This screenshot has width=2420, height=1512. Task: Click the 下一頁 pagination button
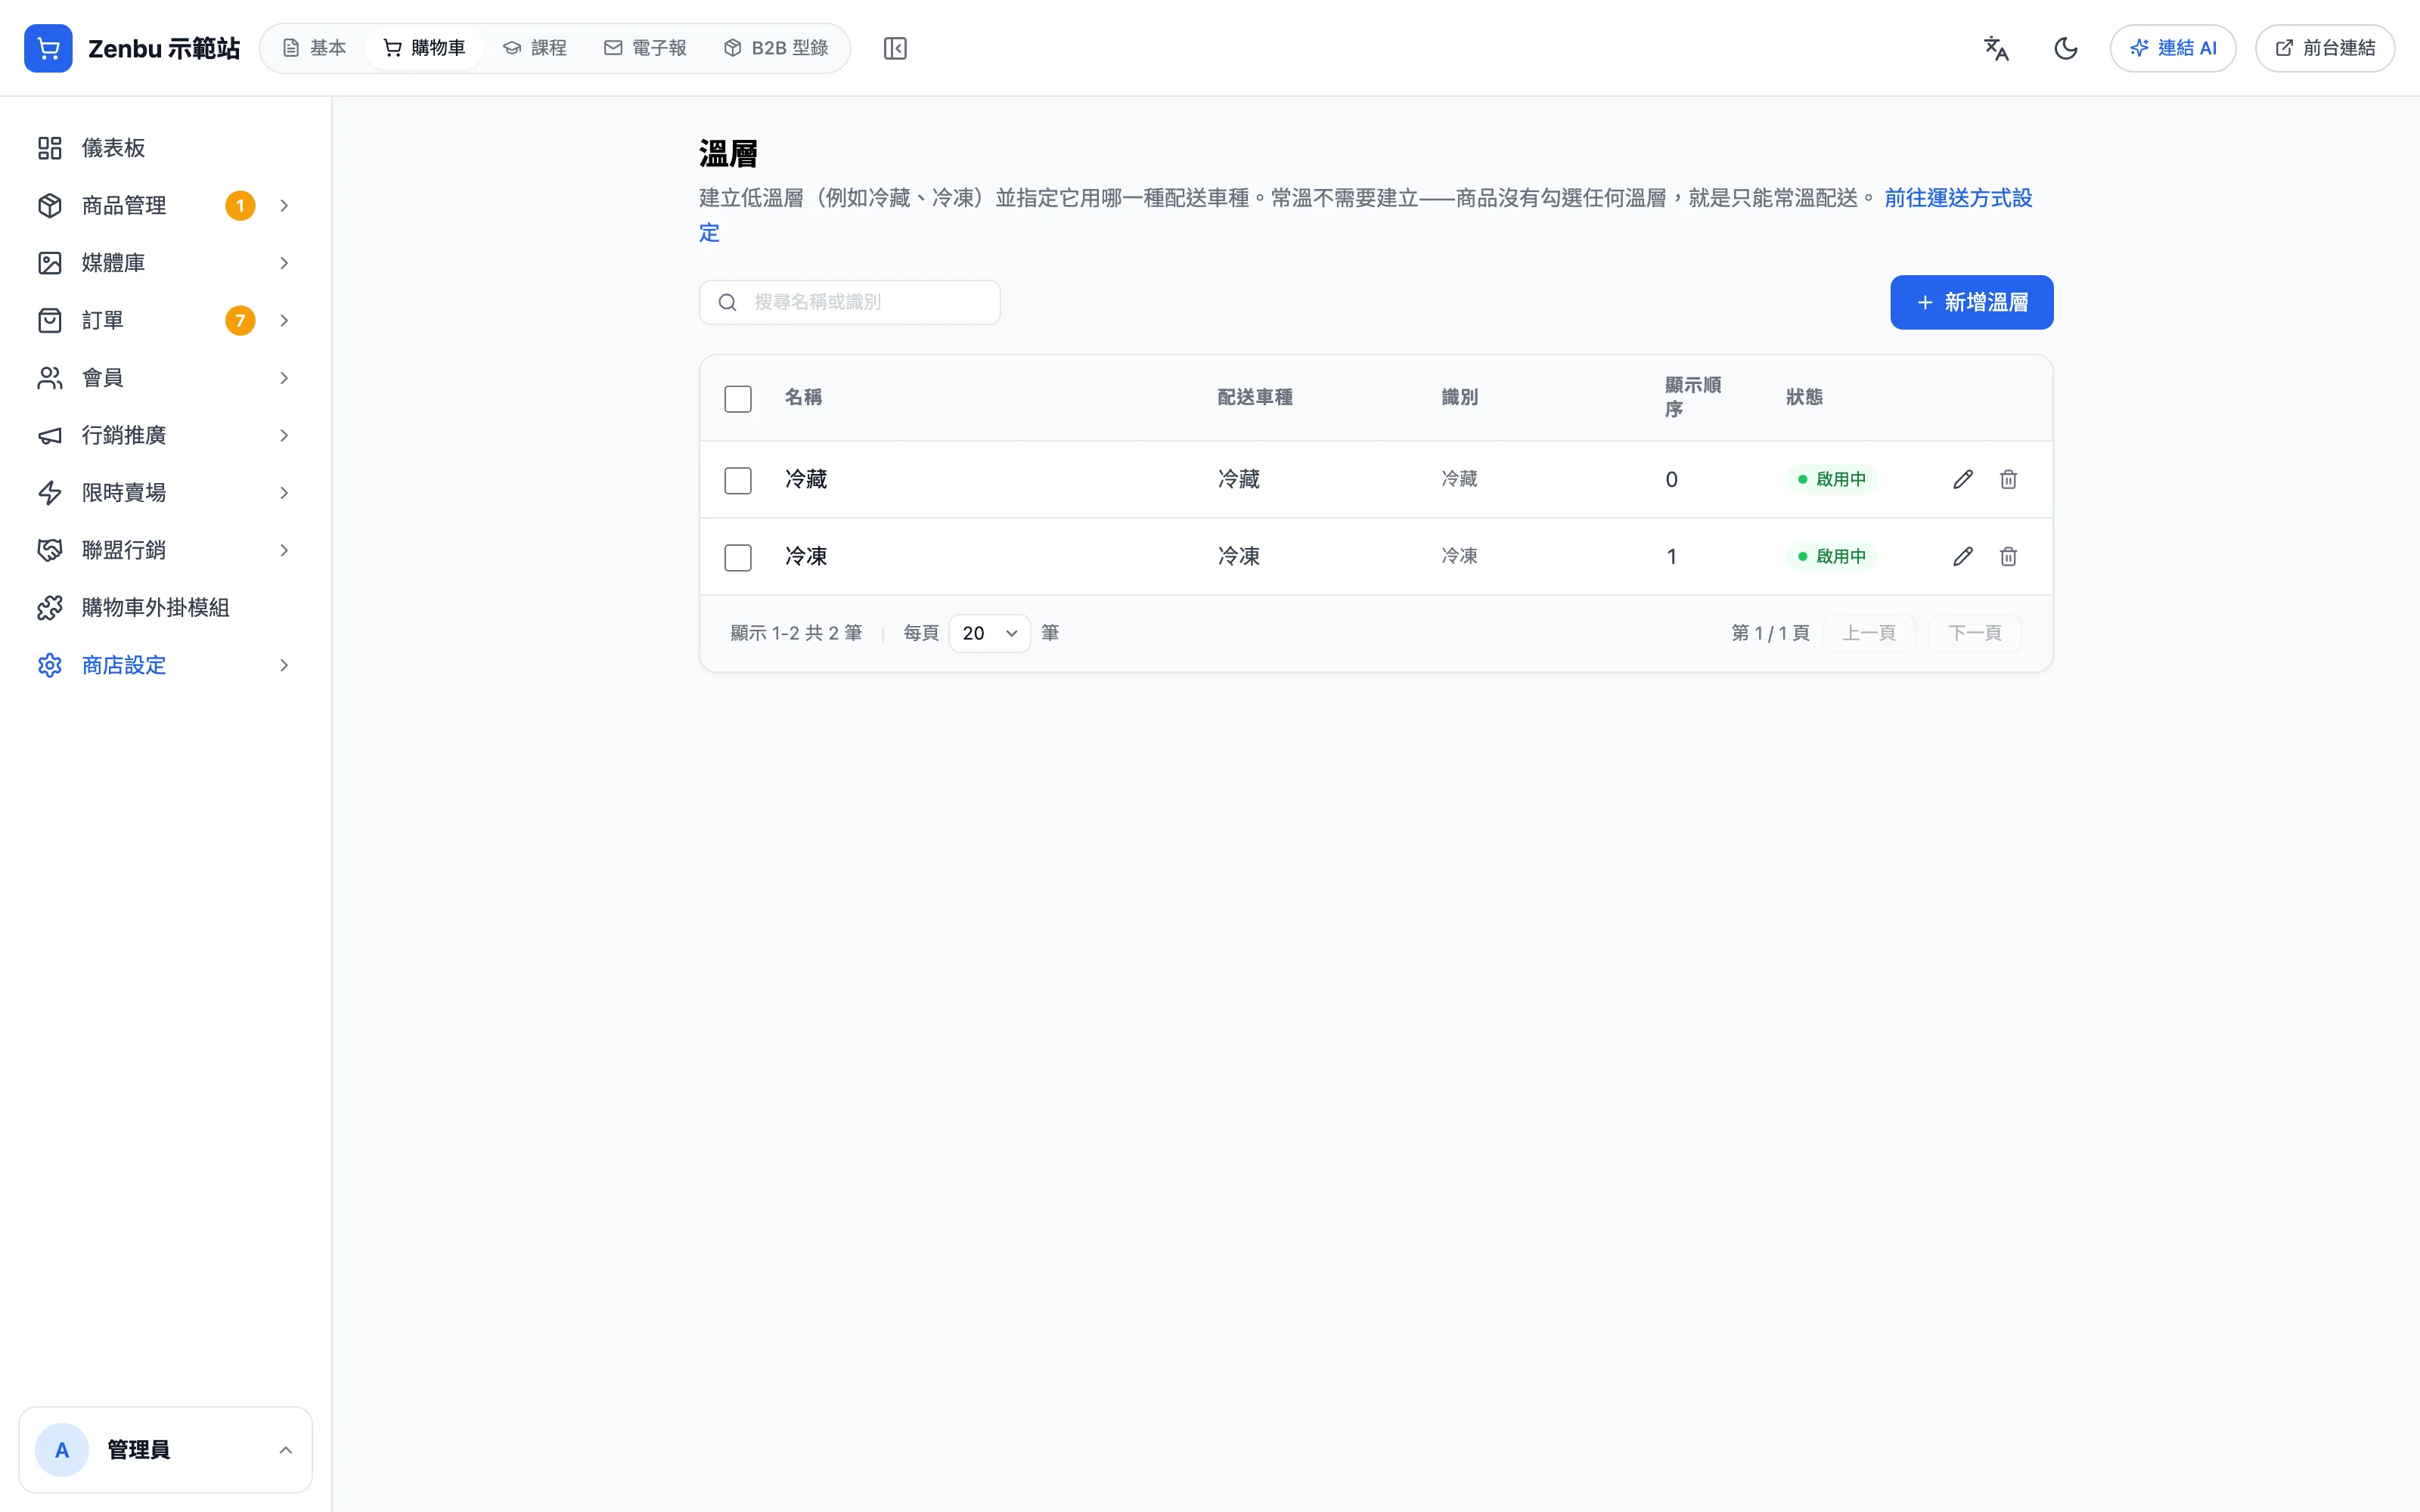tap(1974, 633)
